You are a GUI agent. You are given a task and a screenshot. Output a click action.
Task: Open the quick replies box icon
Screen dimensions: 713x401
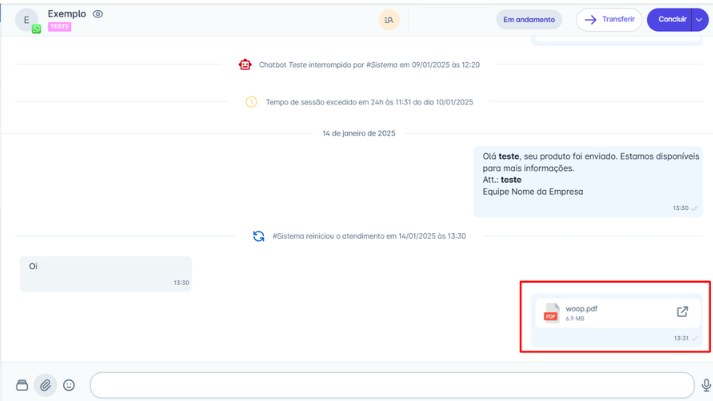(x=22, y=385)
